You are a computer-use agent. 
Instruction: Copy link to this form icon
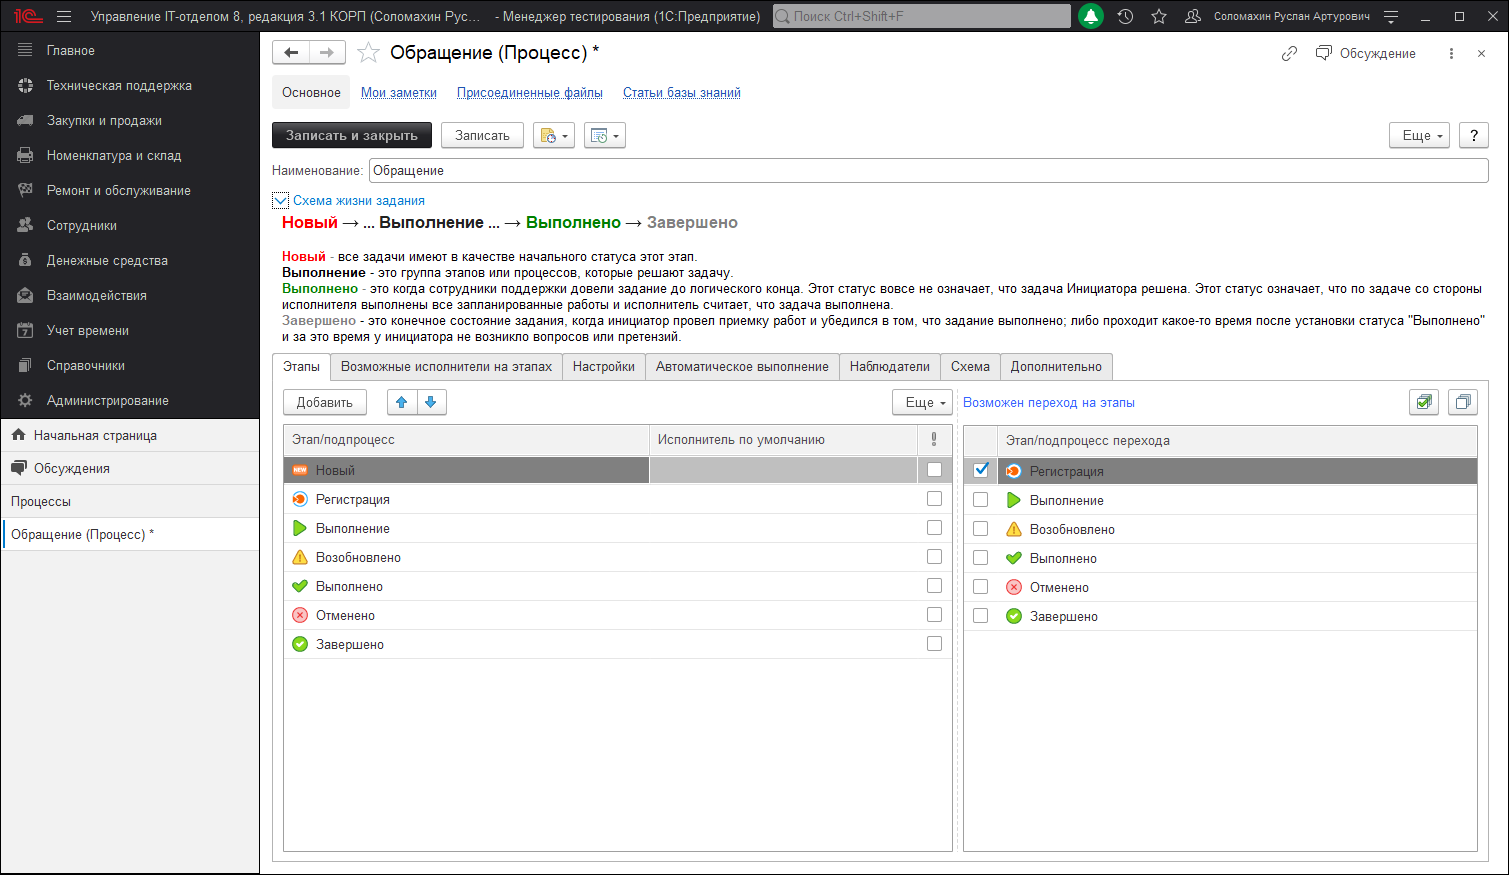(x=1289, y=54)
